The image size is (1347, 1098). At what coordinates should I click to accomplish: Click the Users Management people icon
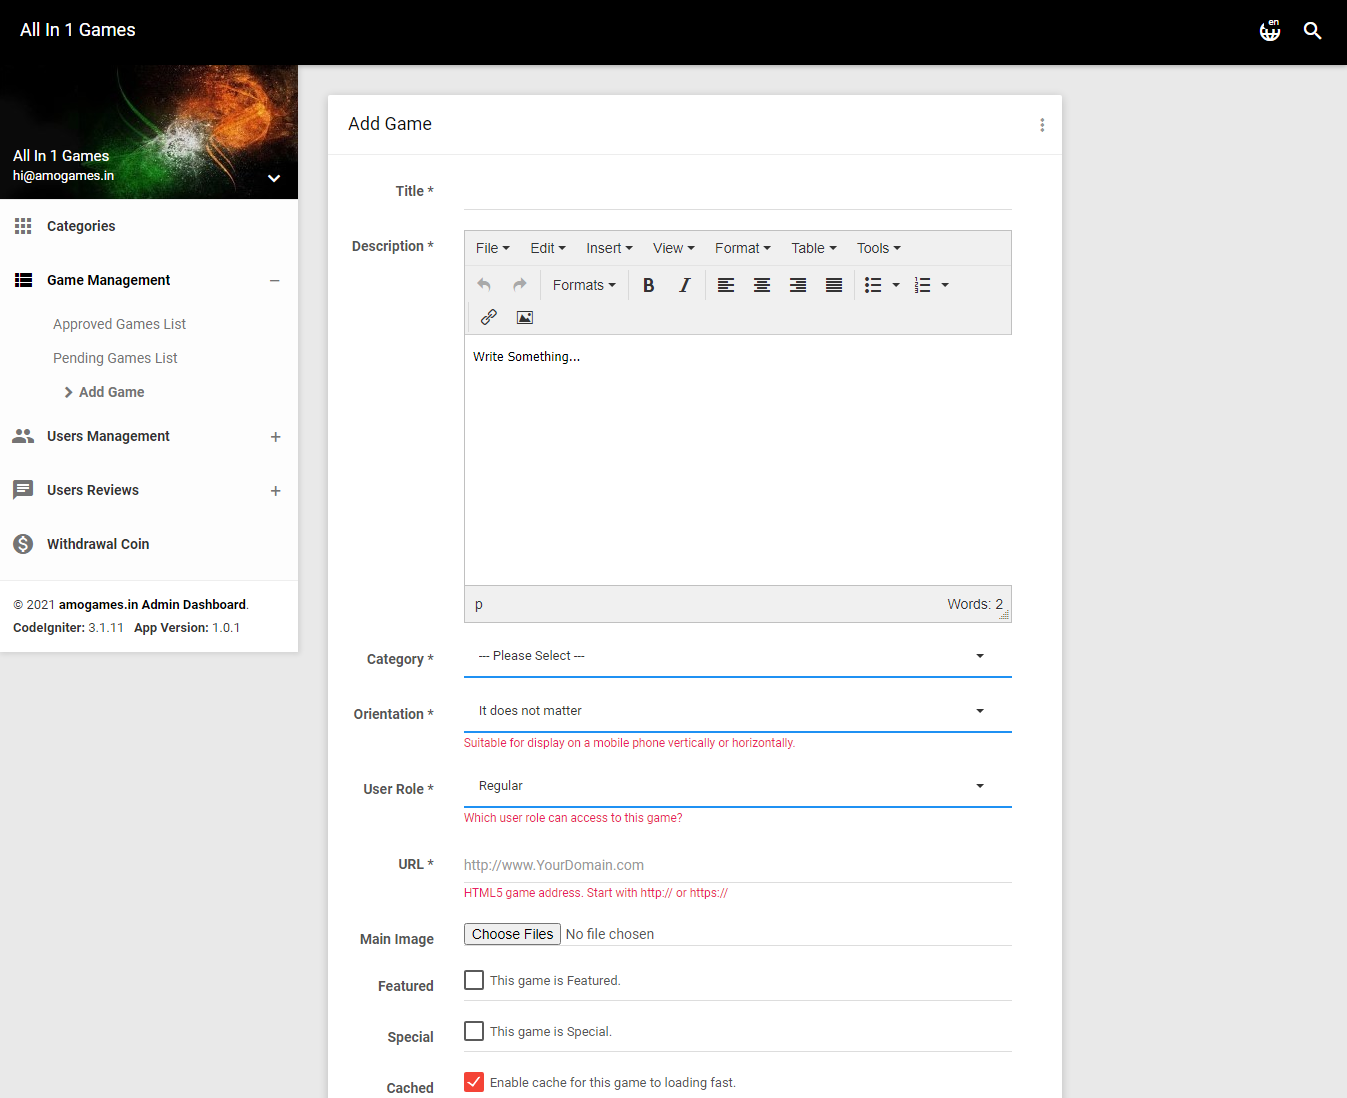pyautogui.click(x=23, y=436)
